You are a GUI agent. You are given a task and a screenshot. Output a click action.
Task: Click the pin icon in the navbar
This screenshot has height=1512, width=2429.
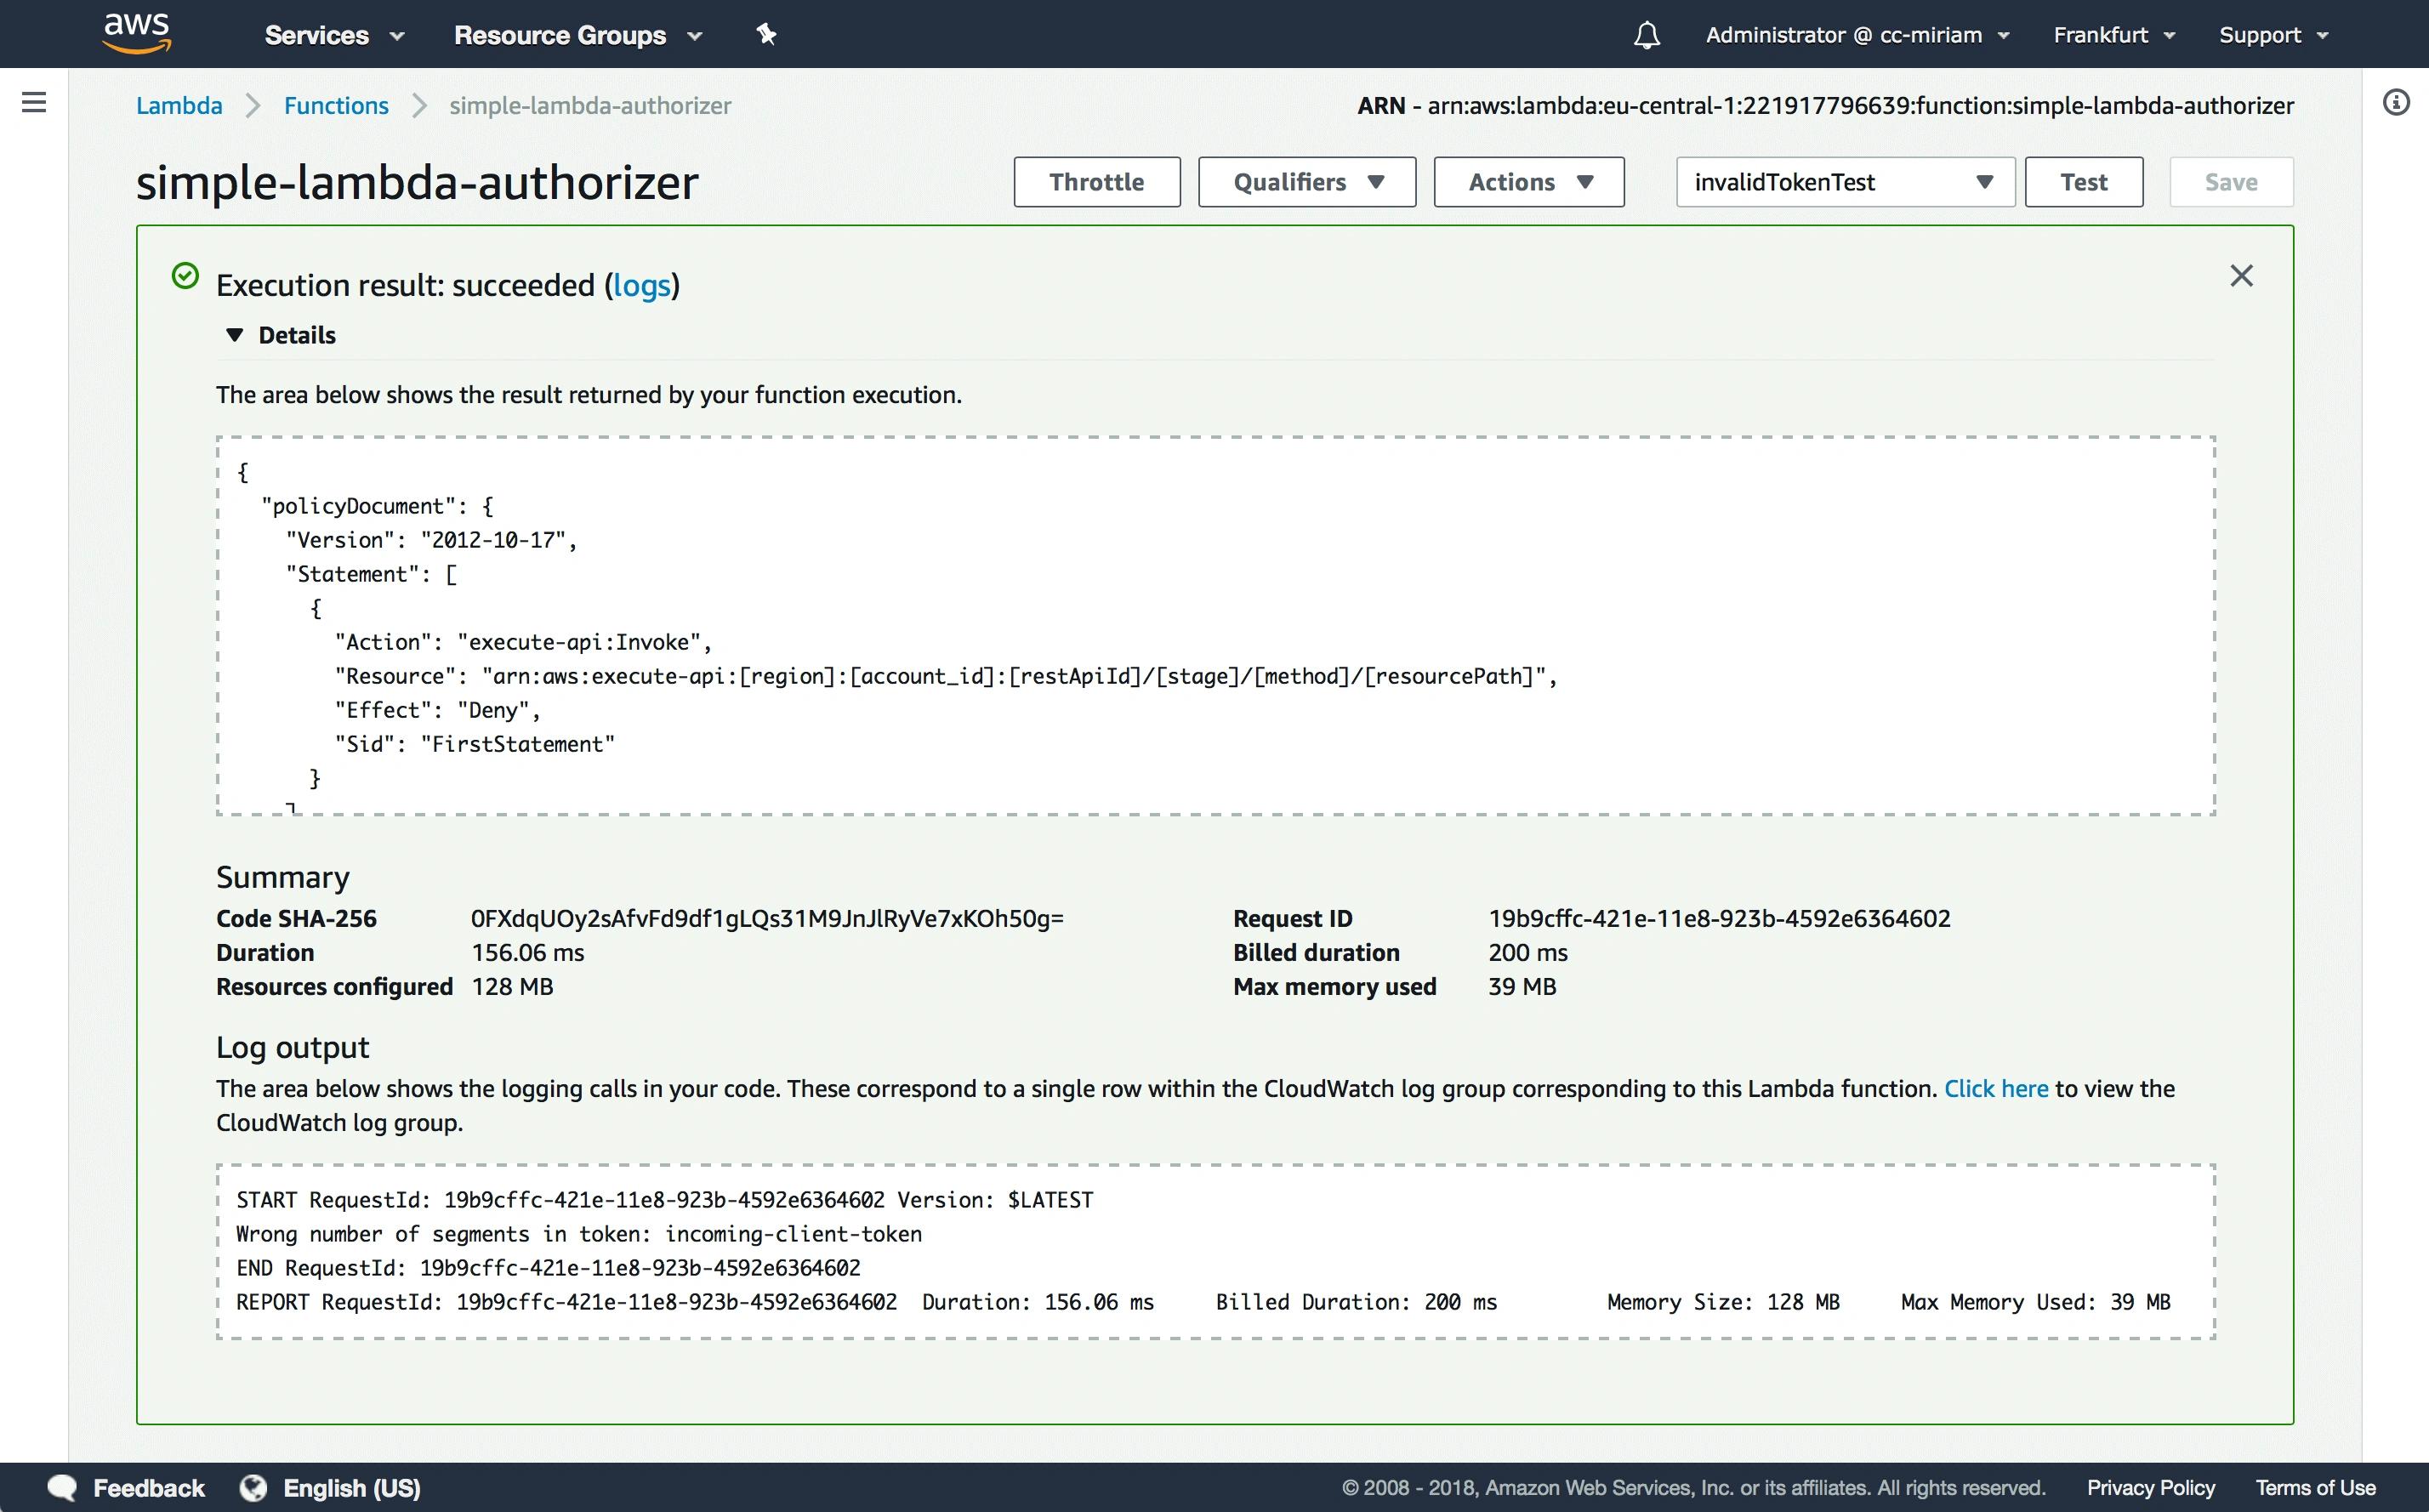tap(766, 34)
